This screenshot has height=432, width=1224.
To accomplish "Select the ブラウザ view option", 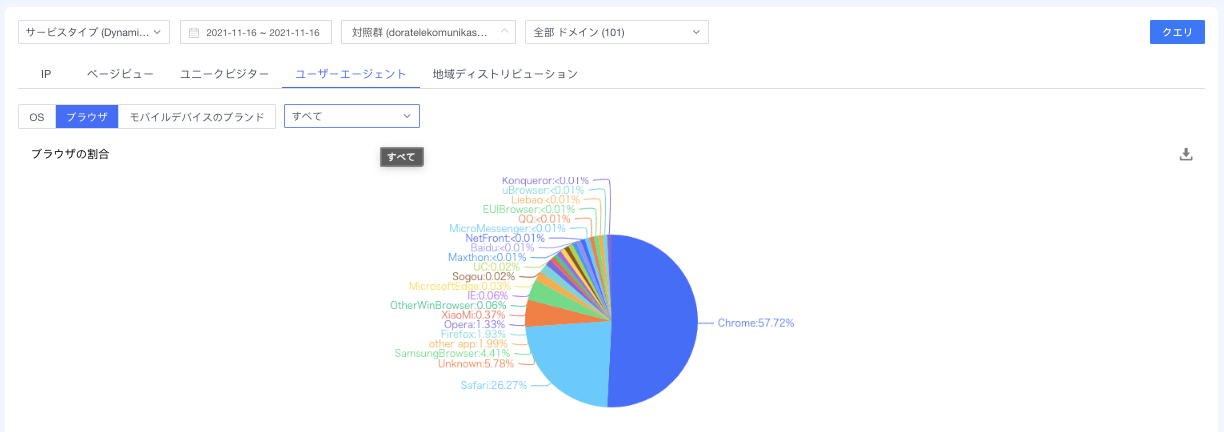I will pyautogui.click(x=87, y=117).
